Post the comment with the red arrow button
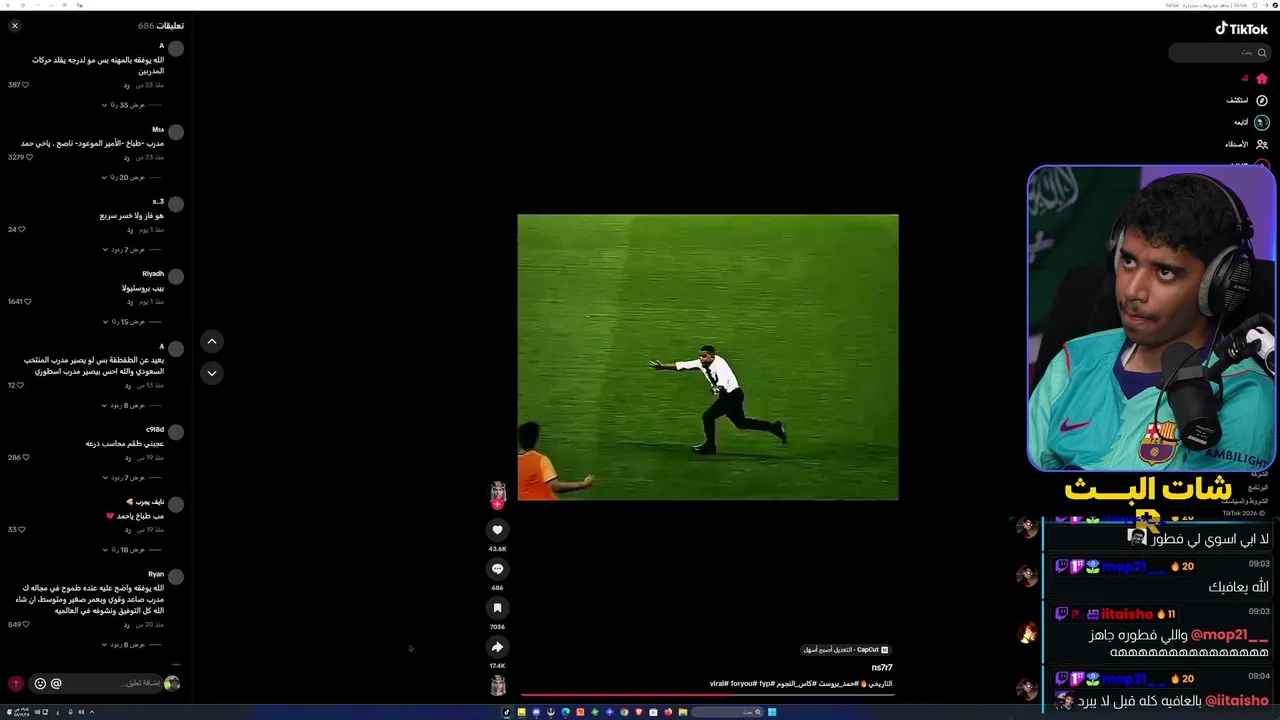Screen dimensions: 1280x720 16,684
